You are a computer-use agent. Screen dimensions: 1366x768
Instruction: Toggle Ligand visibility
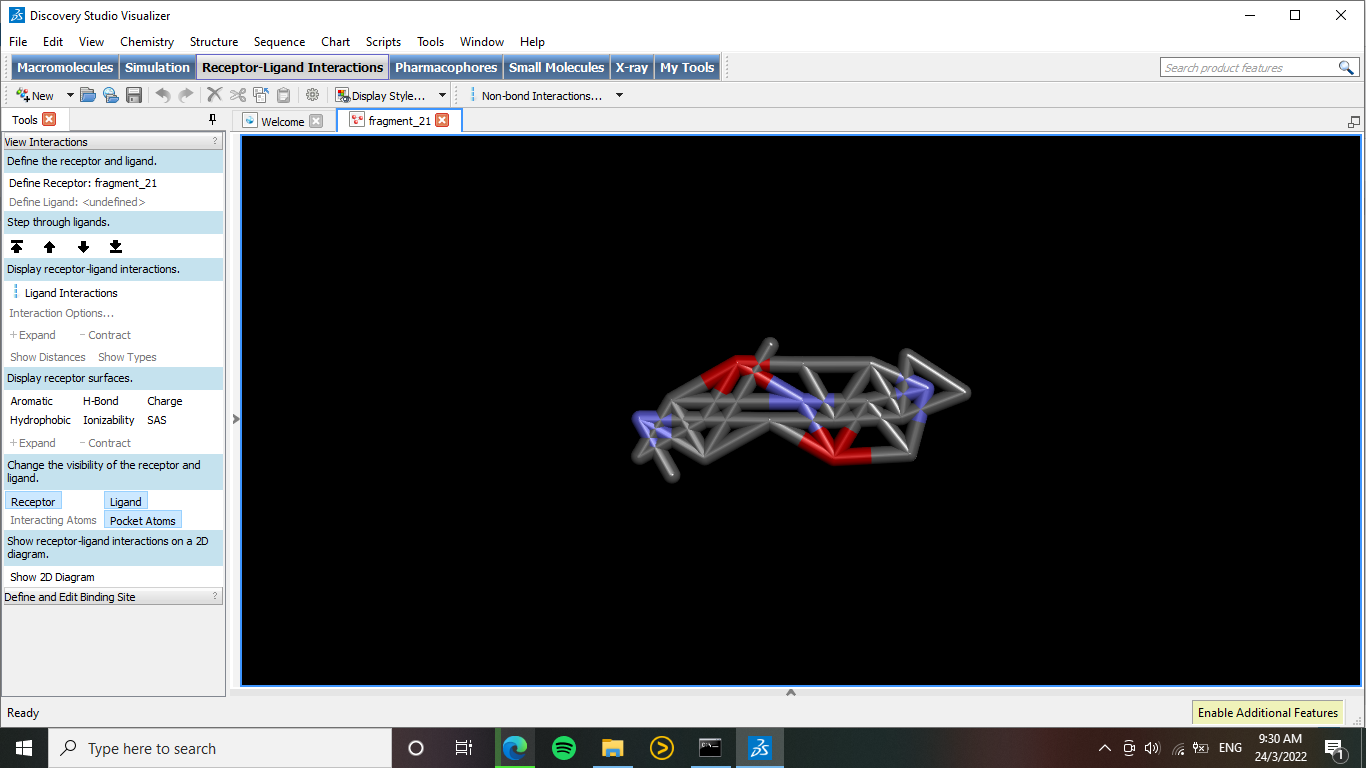(126, 501)
